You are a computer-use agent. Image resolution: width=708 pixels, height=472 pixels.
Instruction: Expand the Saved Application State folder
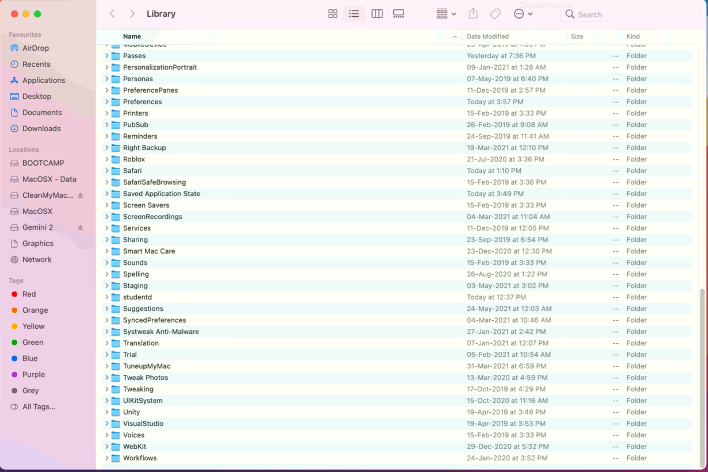tap(107, 194)
